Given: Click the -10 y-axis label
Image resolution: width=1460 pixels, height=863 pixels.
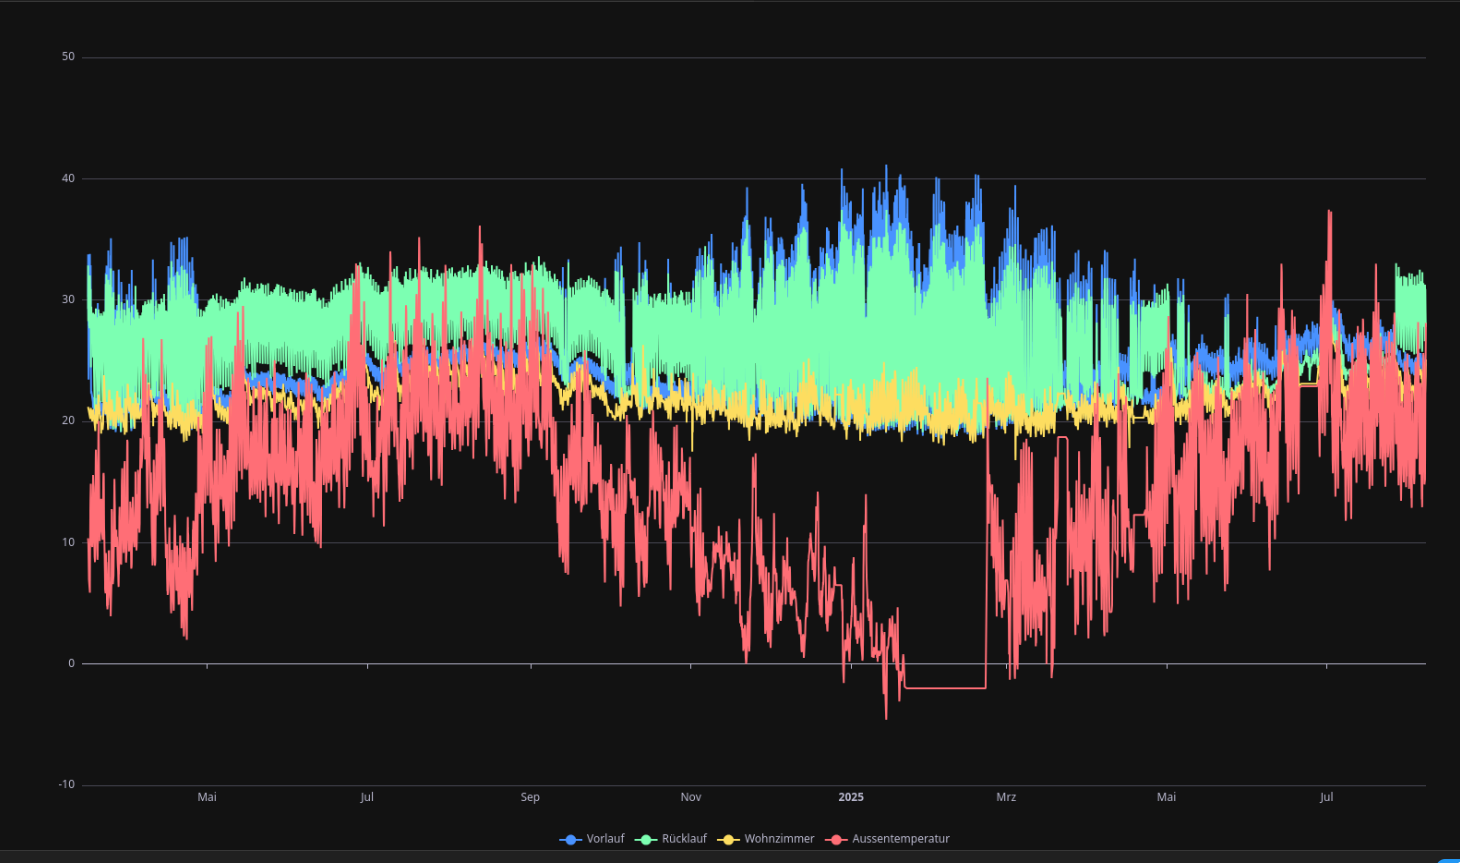Looking at the screenshot, I should (66, 785).
